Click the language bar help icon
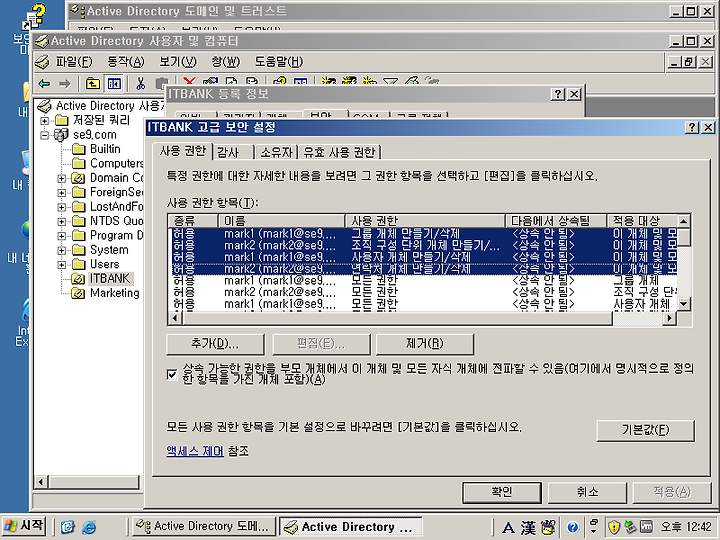Screen dimensions: 720x540 pyautogui.click(x=572, y=527)
